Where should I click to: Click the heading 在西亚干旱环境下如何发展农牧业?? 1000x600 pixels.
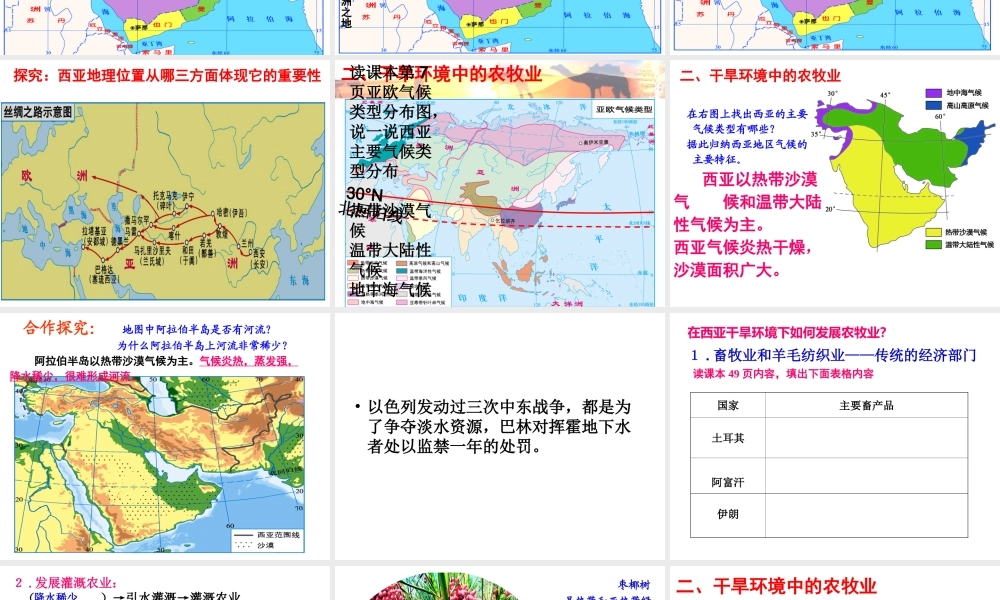pos(787,332)
